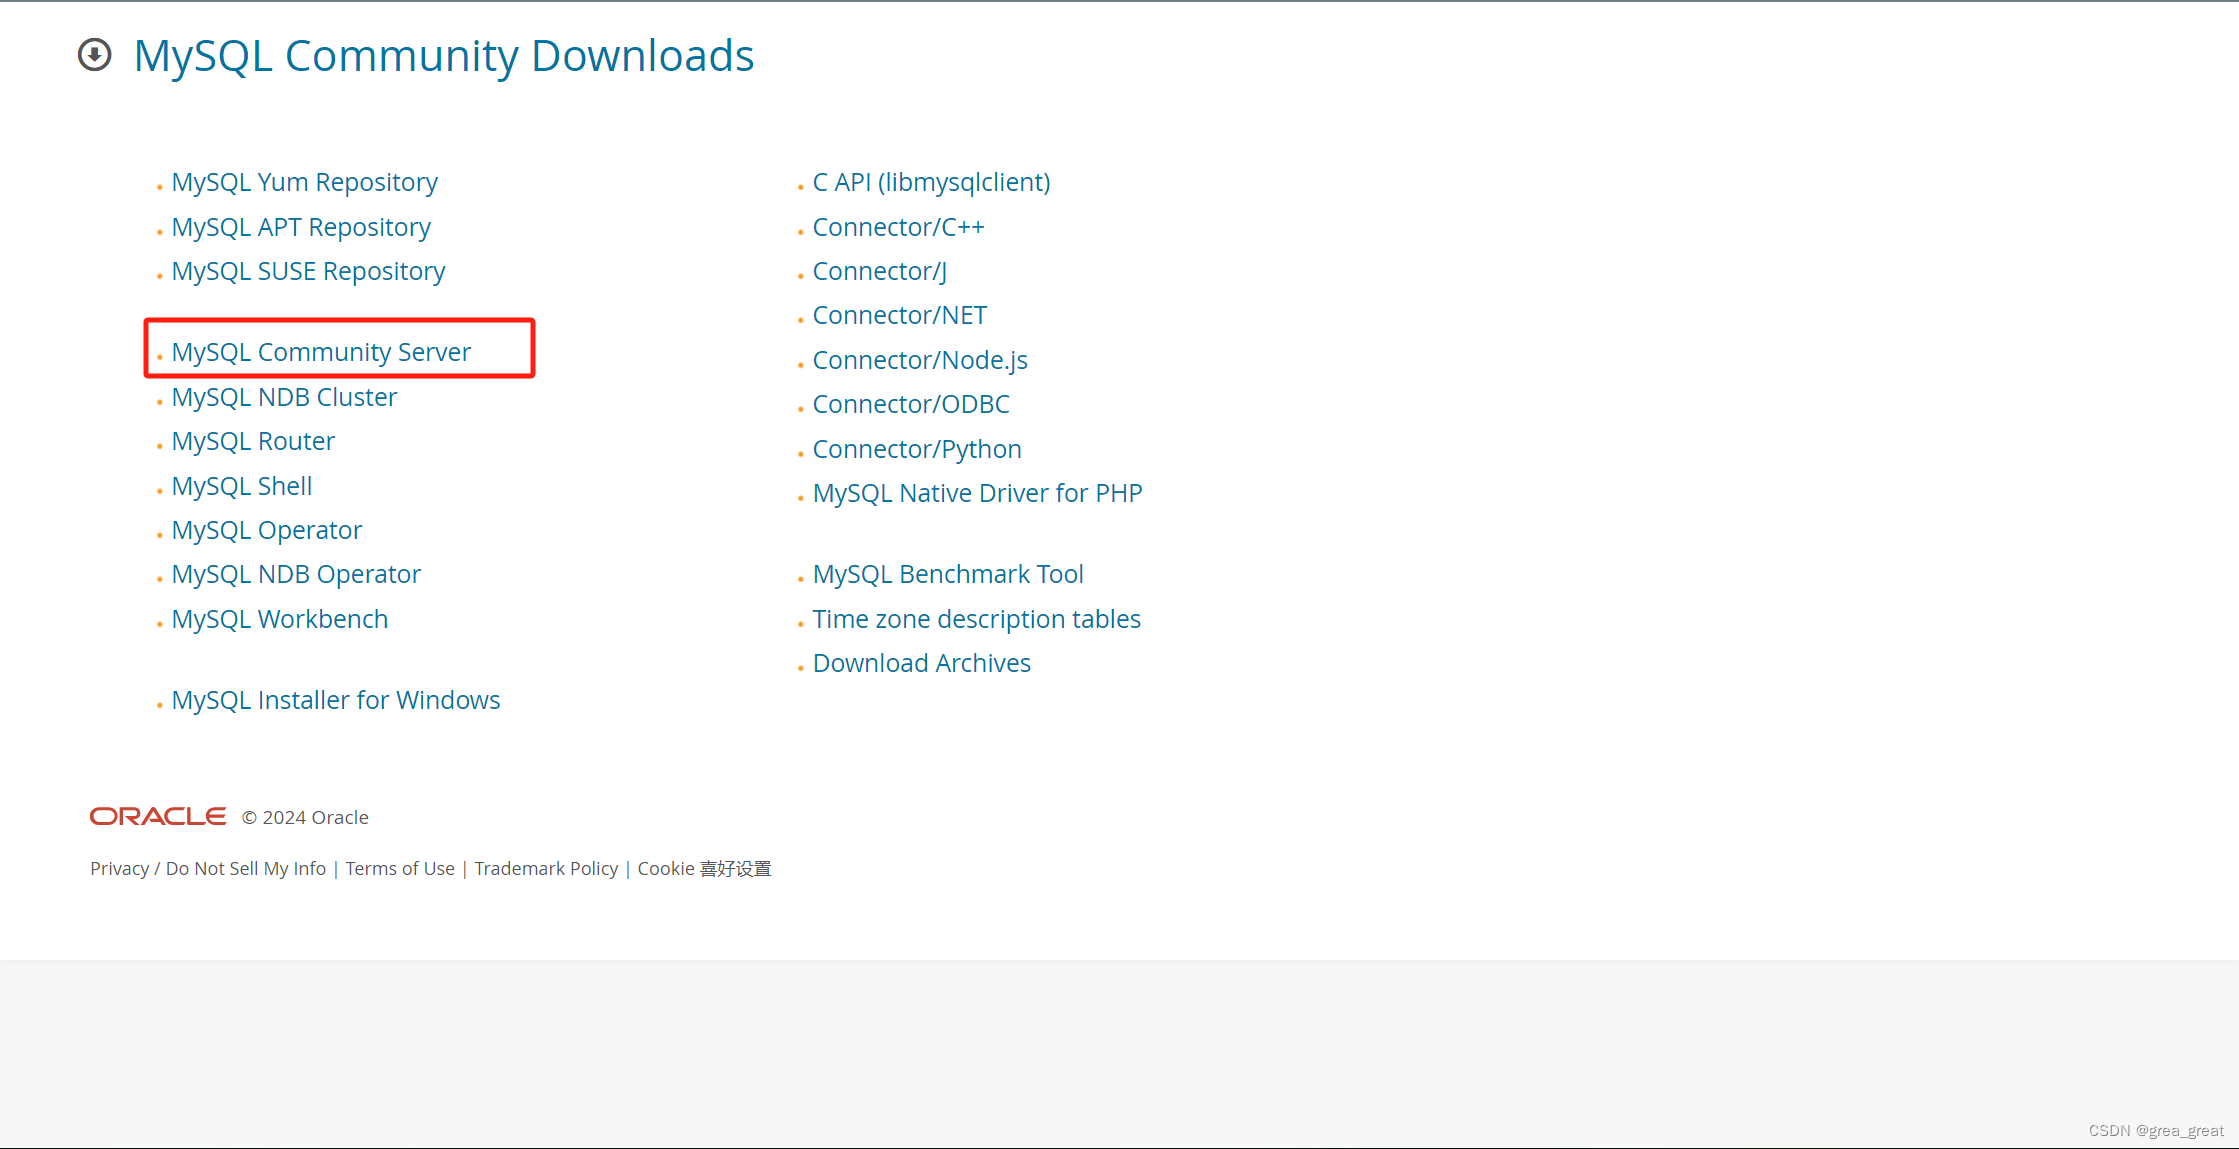Click the © 2024 Oracle copyright text

pos(305,817)
